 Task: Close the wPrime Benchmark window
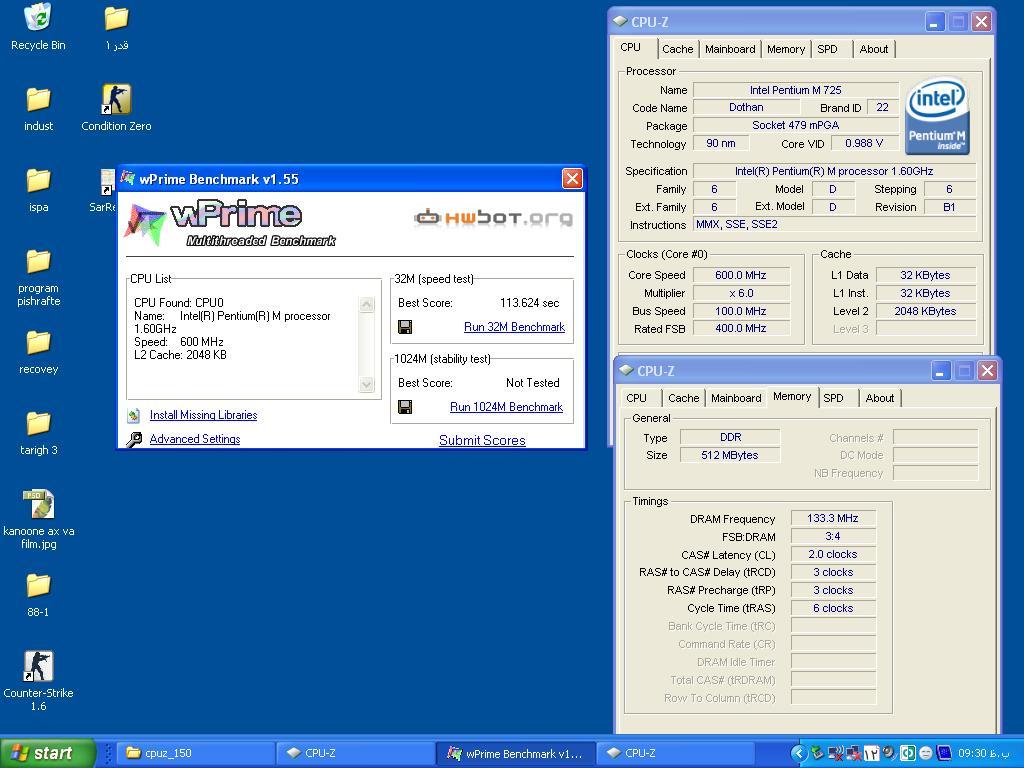point(572,178)
